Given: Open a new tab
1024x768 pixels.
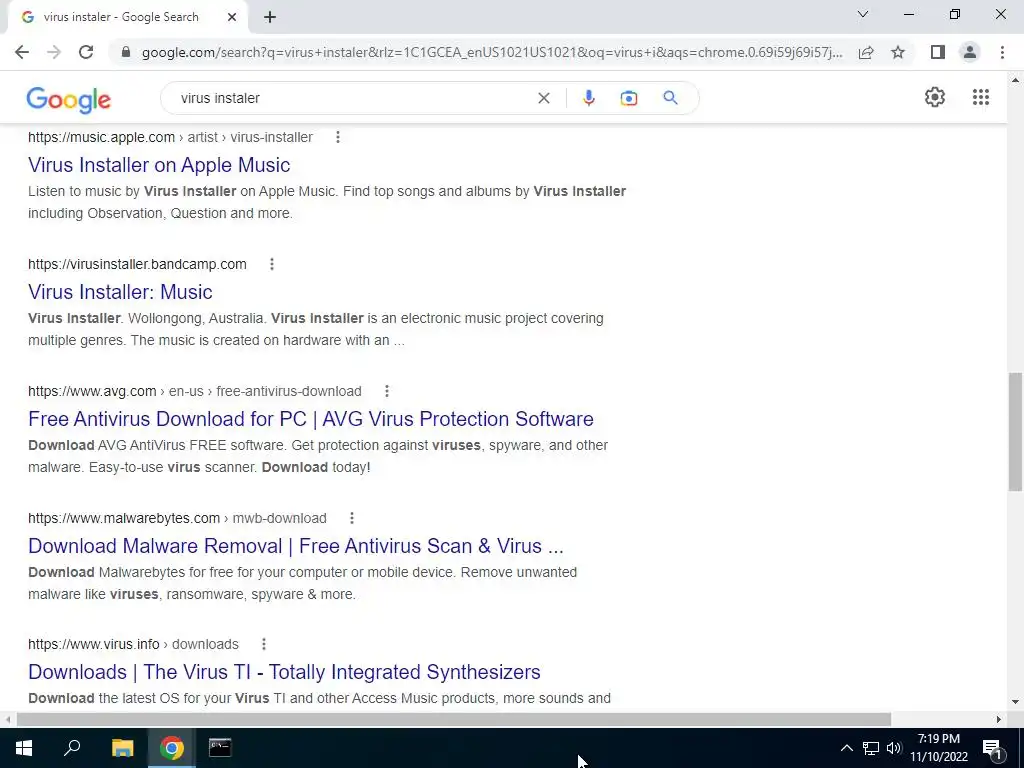Looking at the screenshot, I should click(270, 18).
